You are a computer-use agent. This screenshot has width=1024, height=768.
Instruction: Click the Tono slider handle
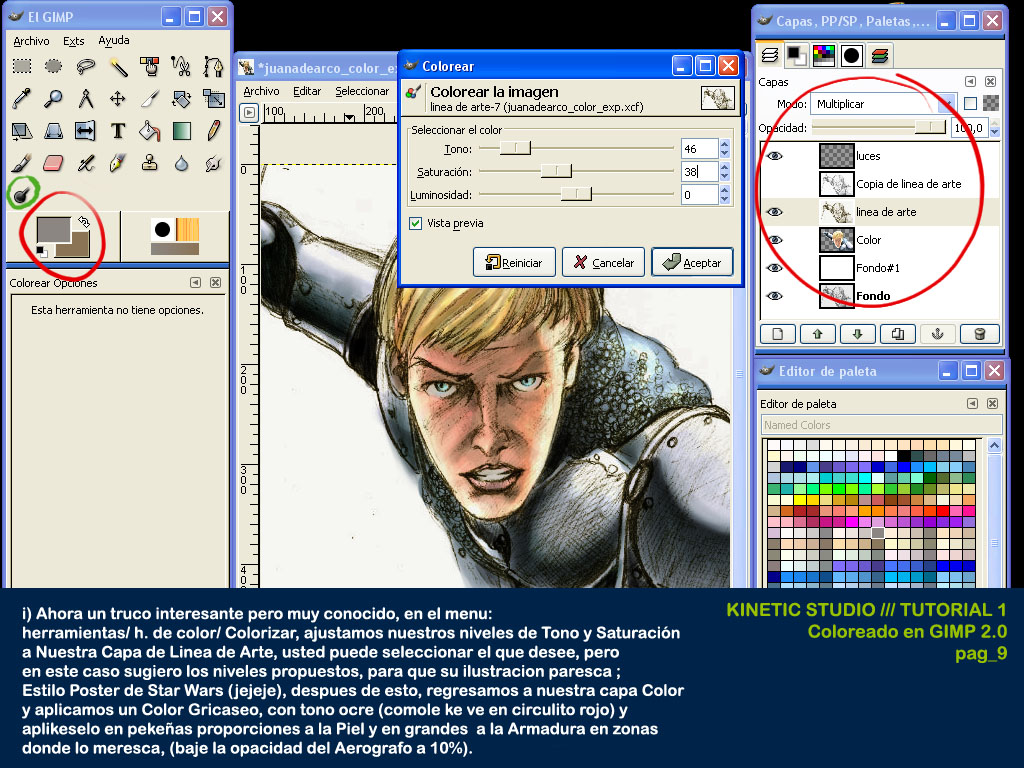click(515, 149)
